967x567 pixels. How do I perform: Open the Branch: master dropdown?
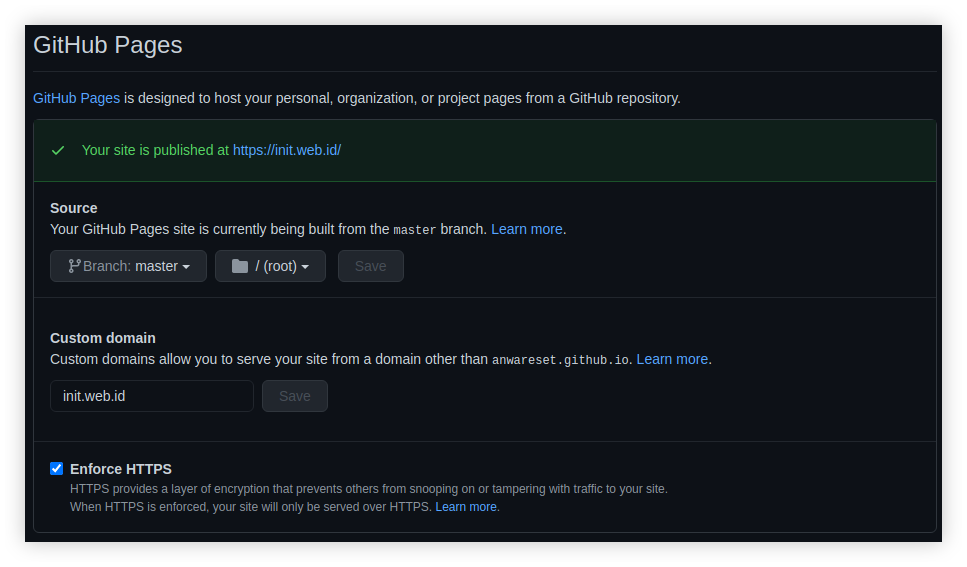tap(128, 266)
